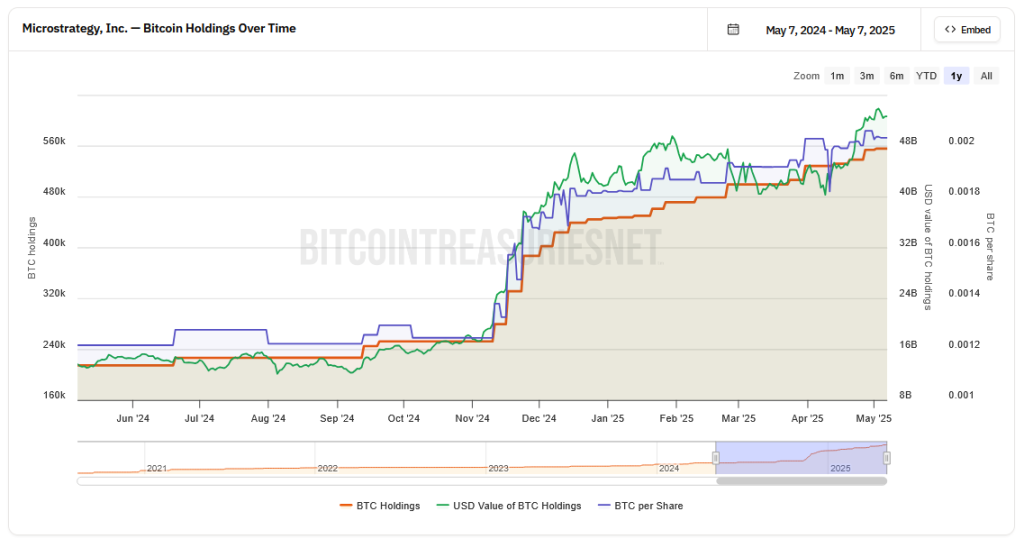This screenshot has width=1024, height=539.
Task: Click the left navigator range handle
Action: [x=716, y=458]
